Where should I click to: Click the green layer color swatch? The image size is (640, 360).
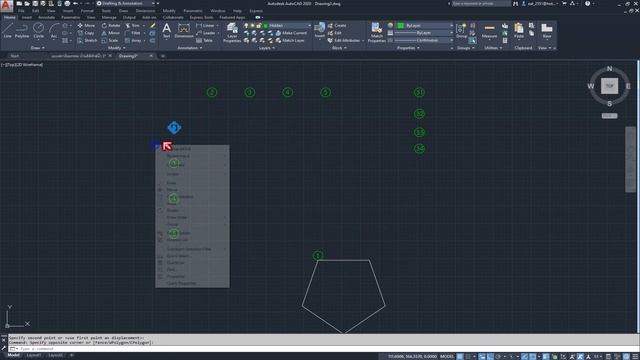tap(266, 25)
